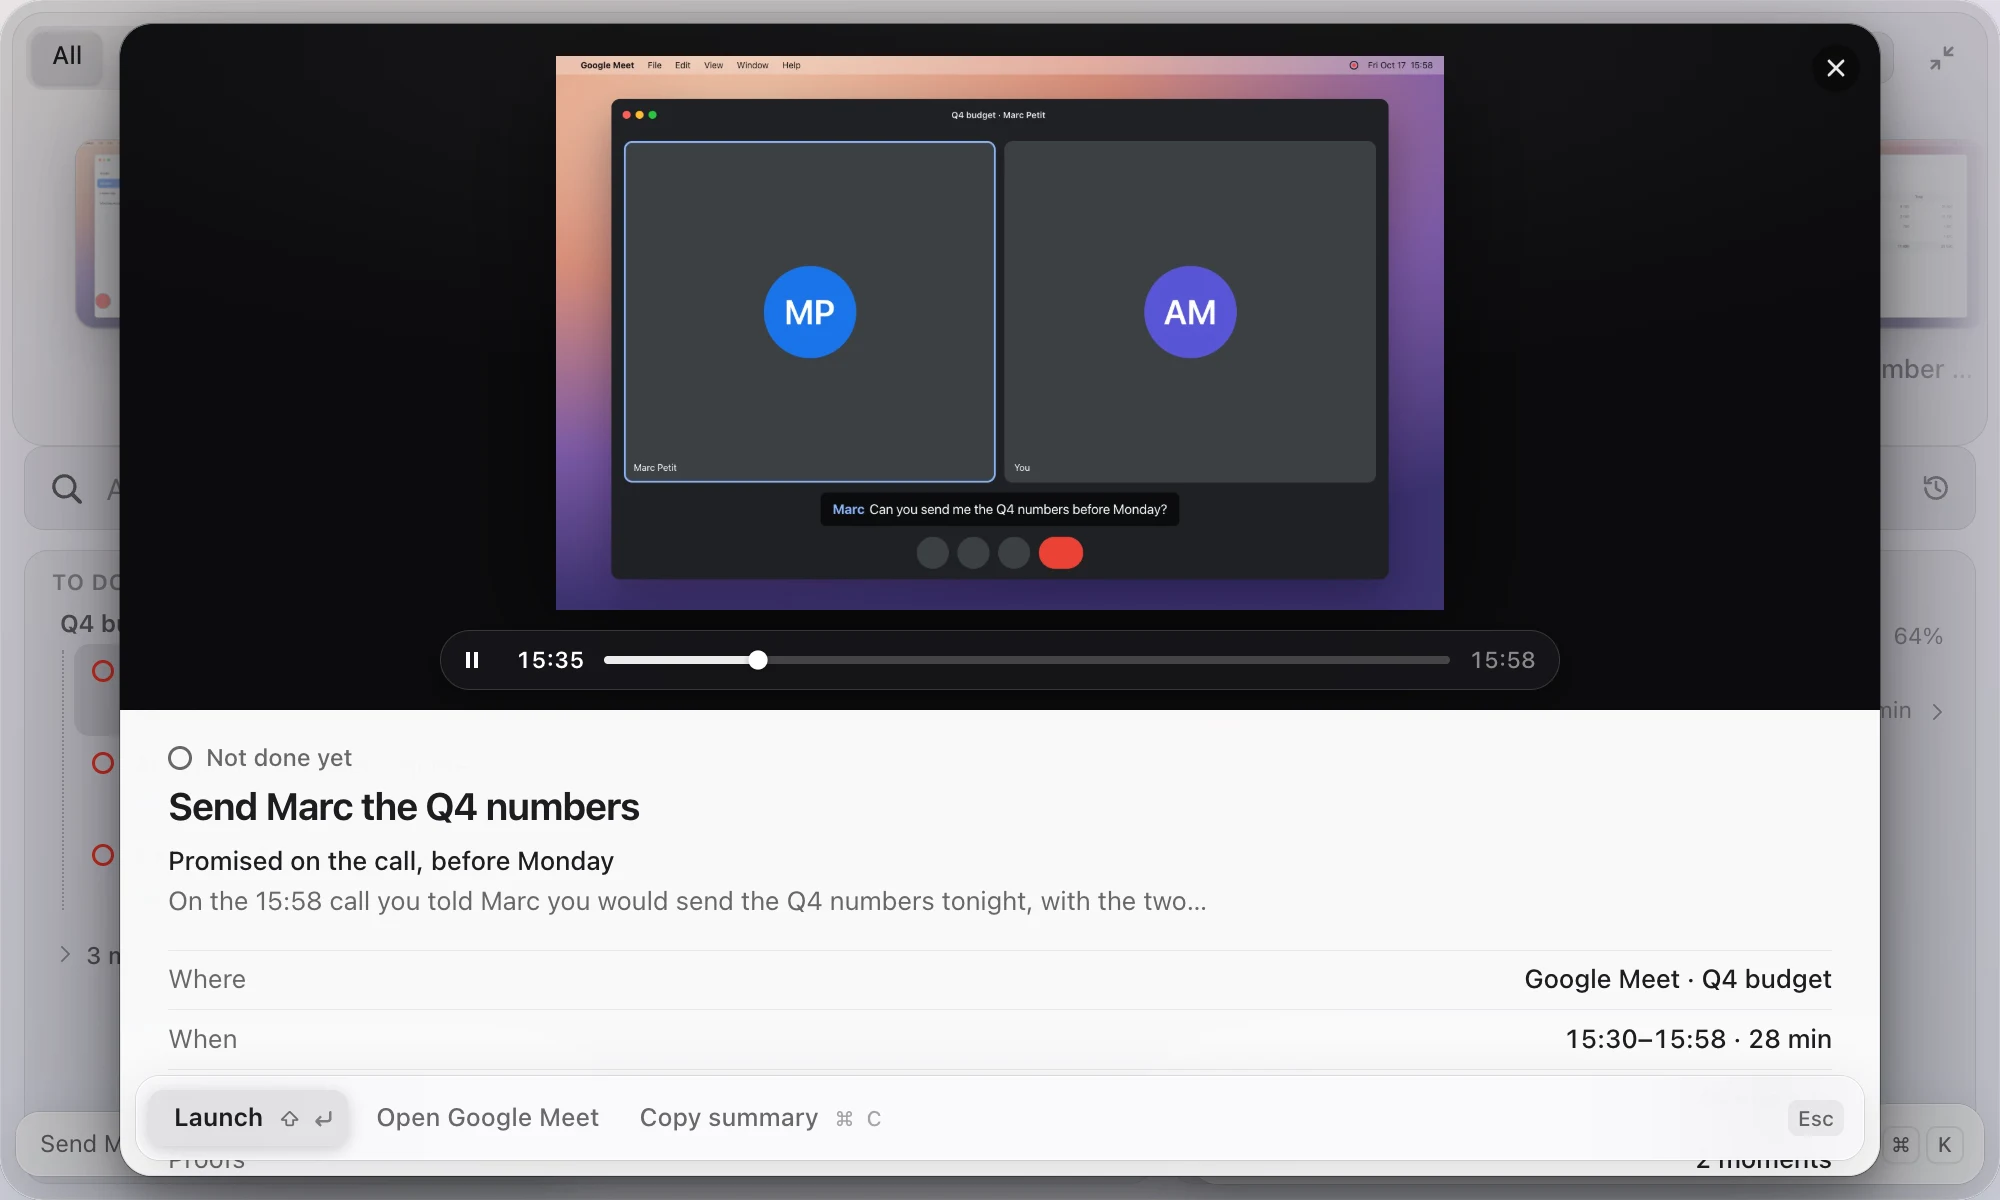Click the Launch button

248,1118
